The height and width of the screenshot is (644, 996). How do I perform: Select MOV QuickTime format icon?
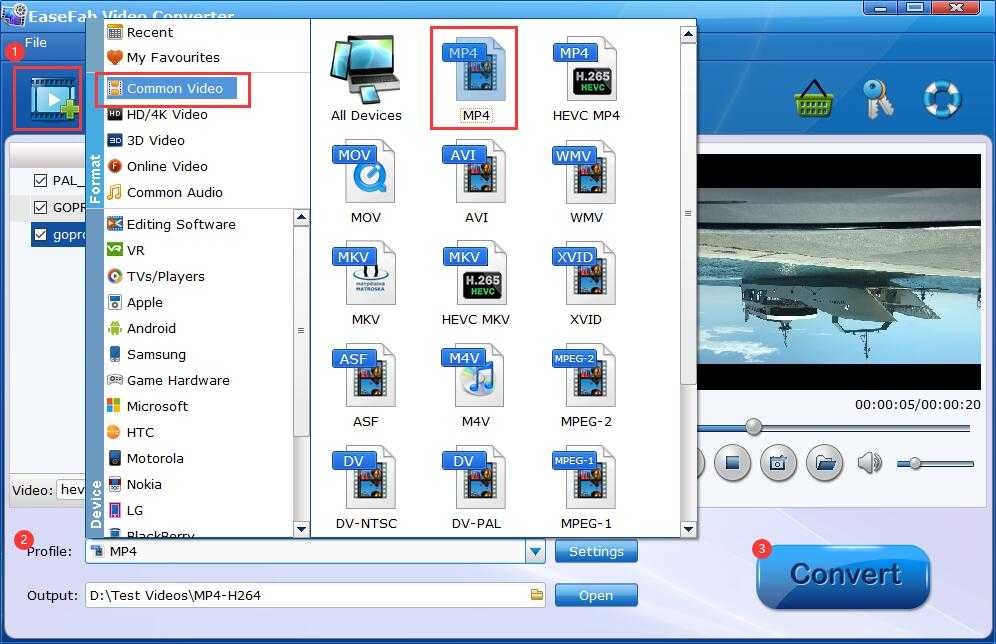point(363,178)
